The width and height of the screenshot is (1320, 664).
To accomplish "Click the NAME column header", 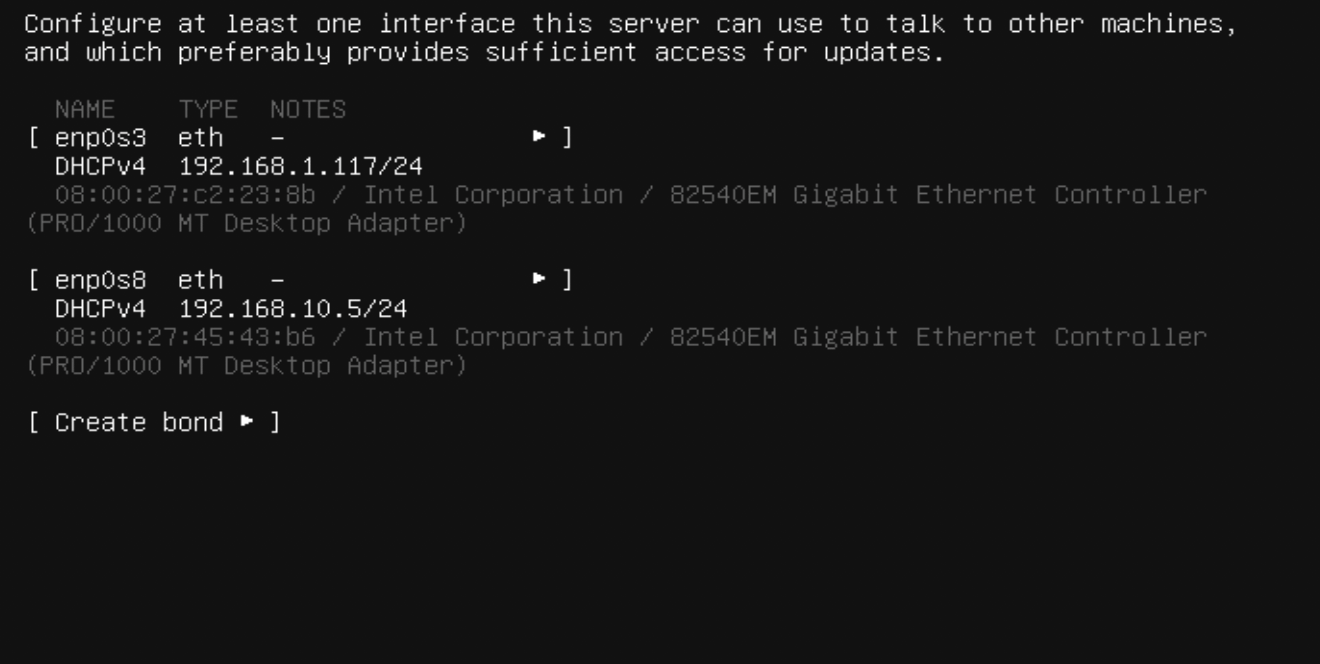I will click(x=85, y=110).
